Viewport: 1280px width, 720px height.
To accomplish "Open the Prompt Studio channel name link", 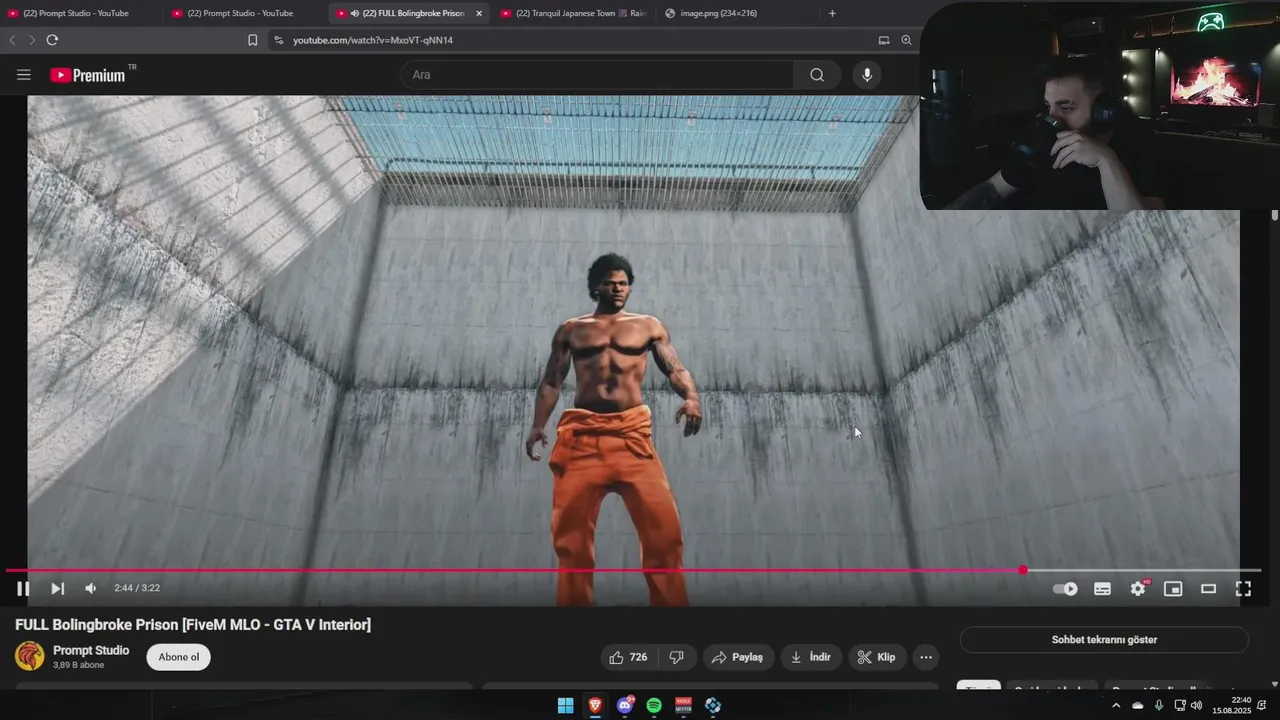I will click(x=91, y=650).
